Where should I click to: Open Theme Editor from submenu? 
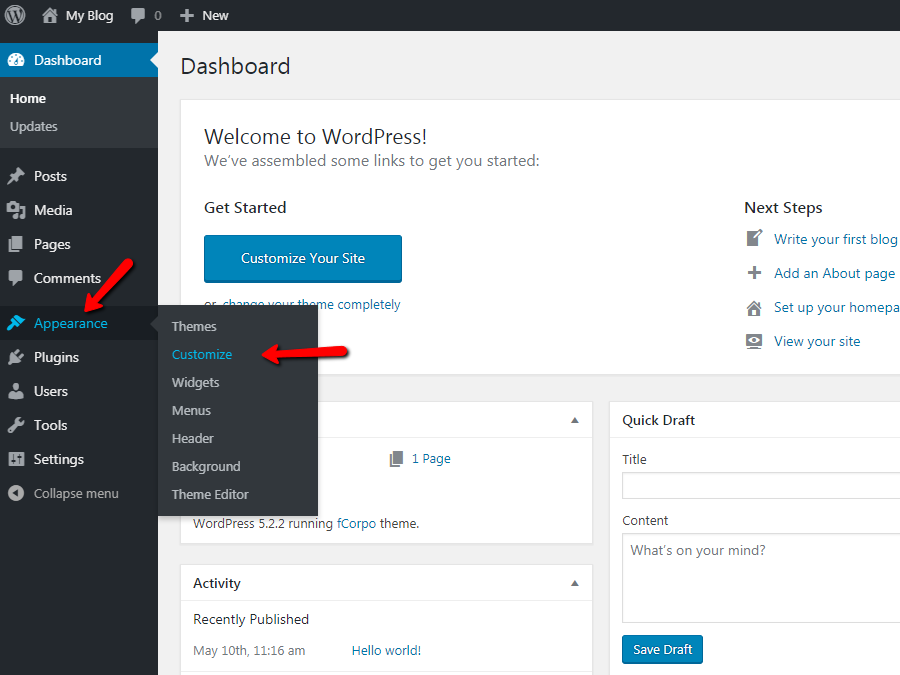(210, 495)
